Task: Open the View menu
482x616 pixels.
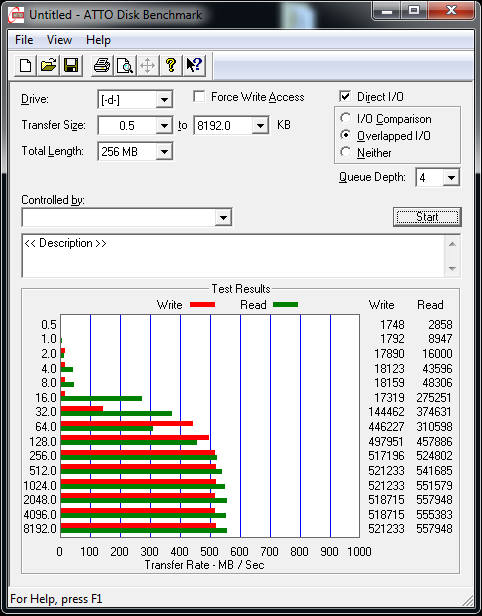Action: pos(59,40)
